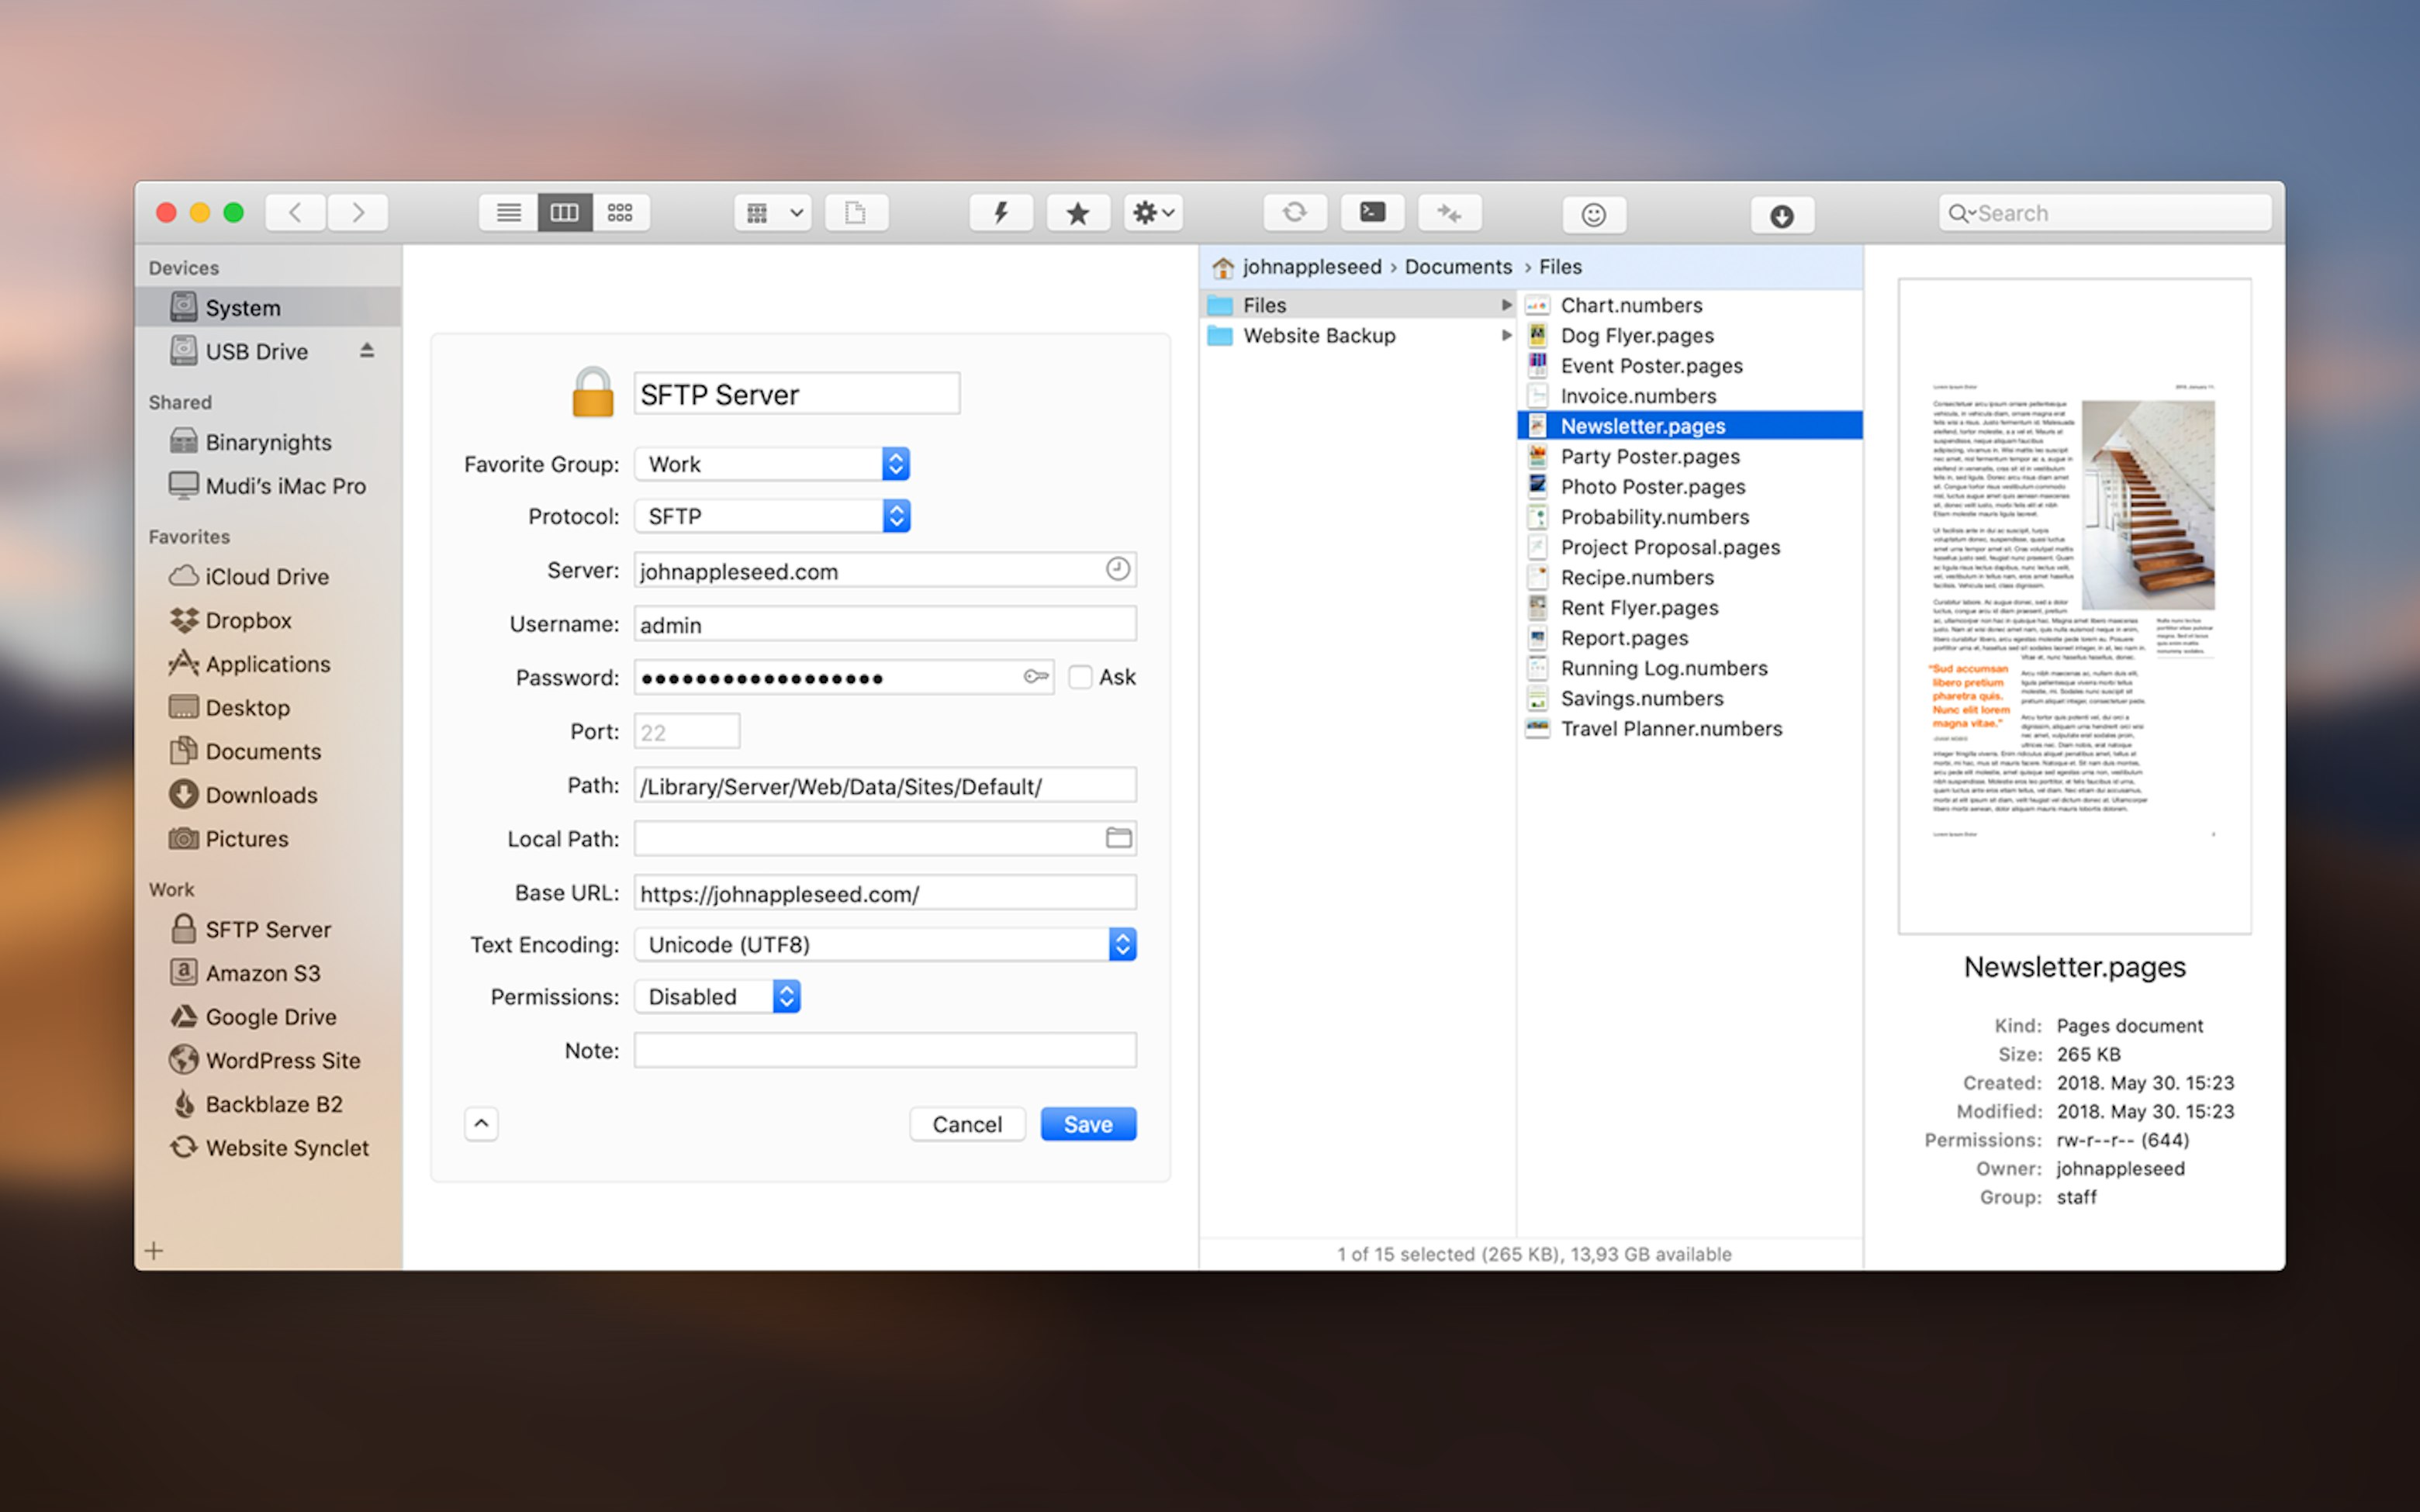Click the feedback smiley toolbar icon
The width and height of the screenshot is (2420, 1512).
(1593, 213)
